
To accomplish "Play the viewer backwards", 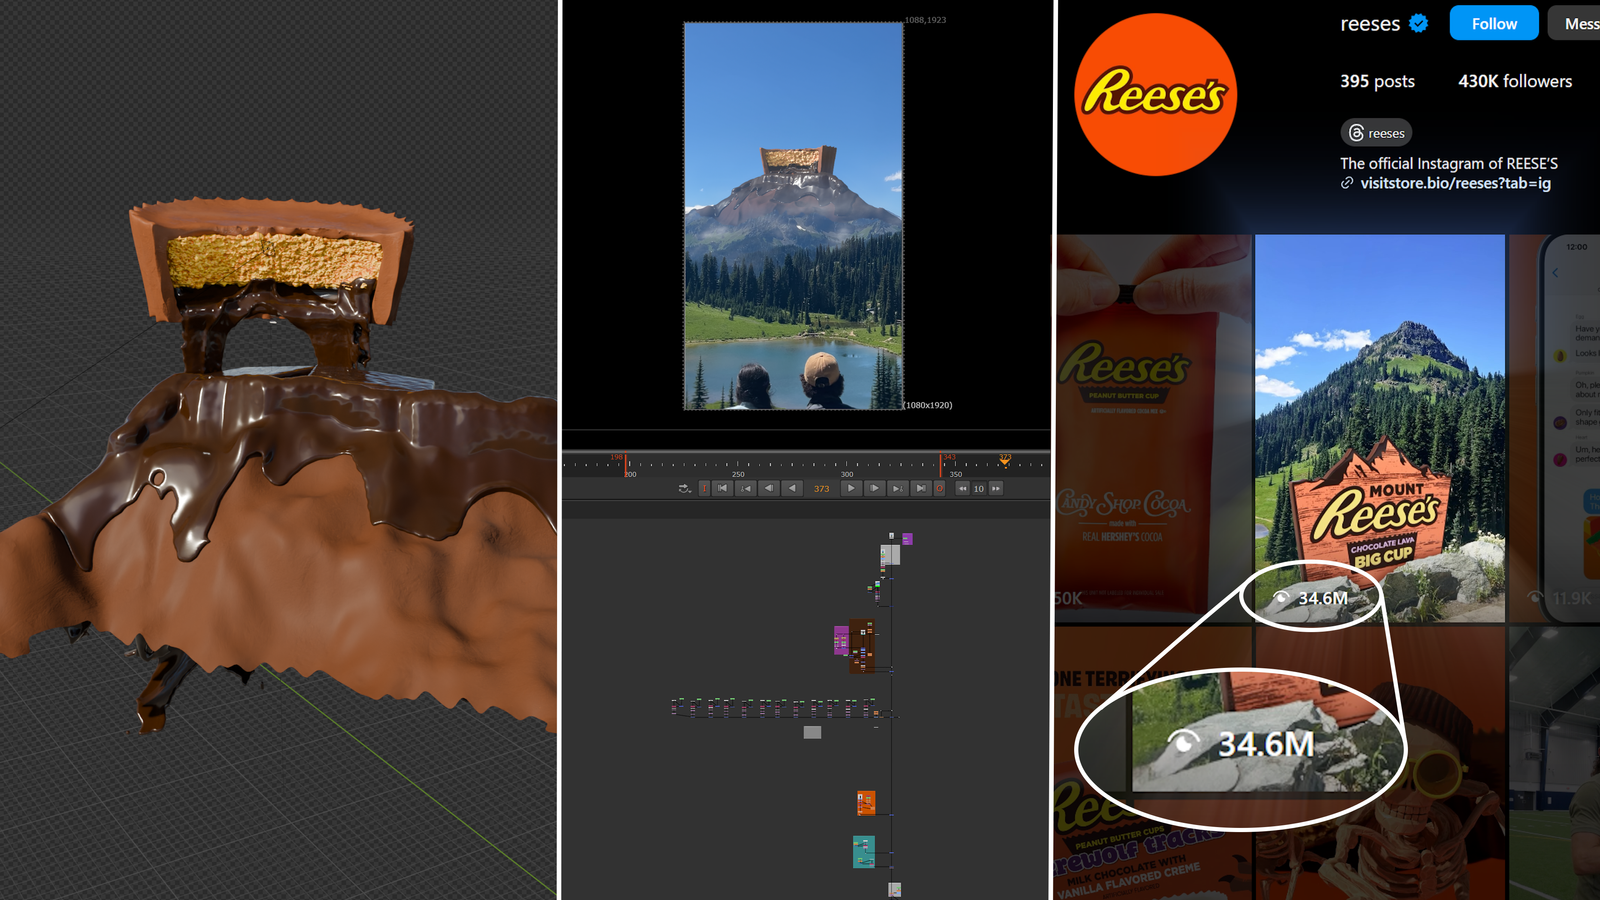I will tap(792, 489).
